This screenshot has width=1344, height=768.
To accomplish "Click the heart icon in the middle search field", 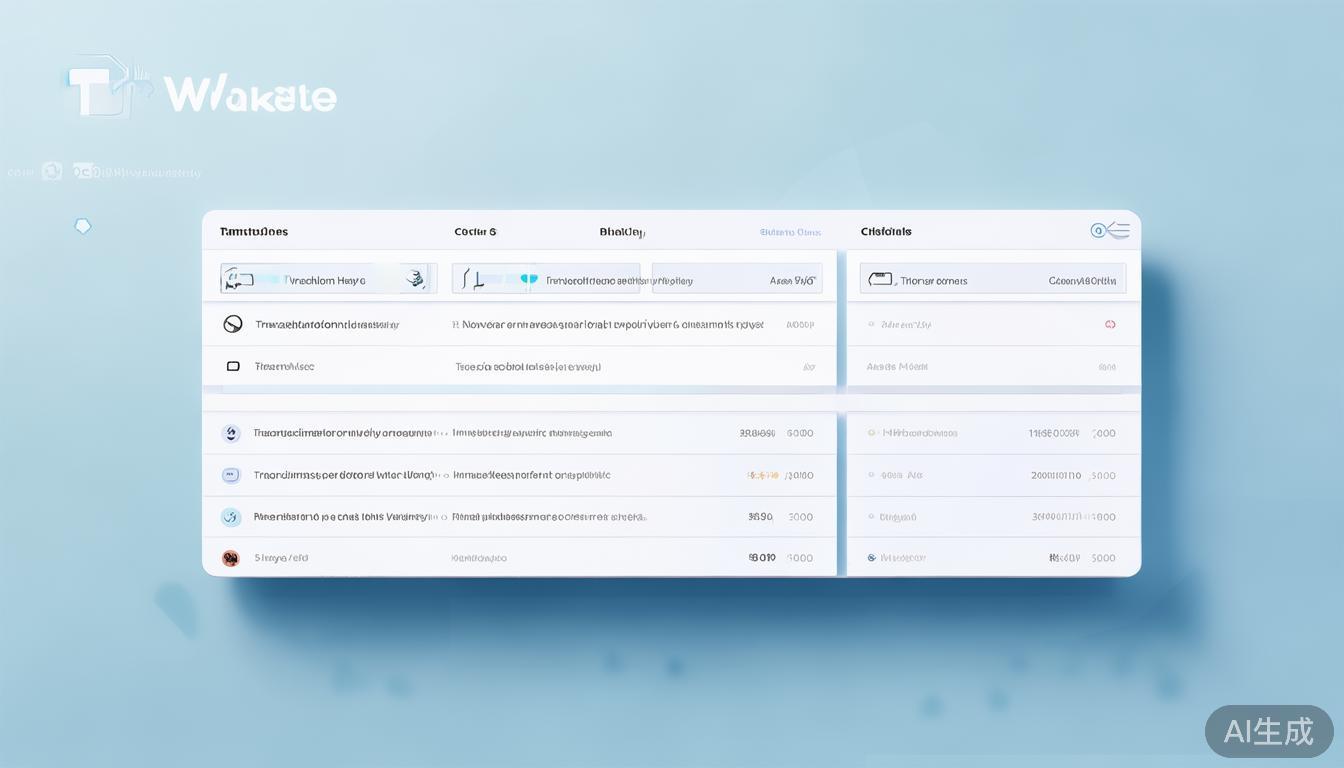I will point(530,278).
